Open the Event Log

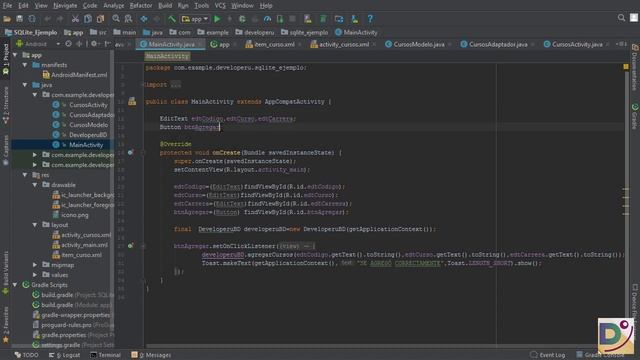pyautogui.click(x=548, y=355)
